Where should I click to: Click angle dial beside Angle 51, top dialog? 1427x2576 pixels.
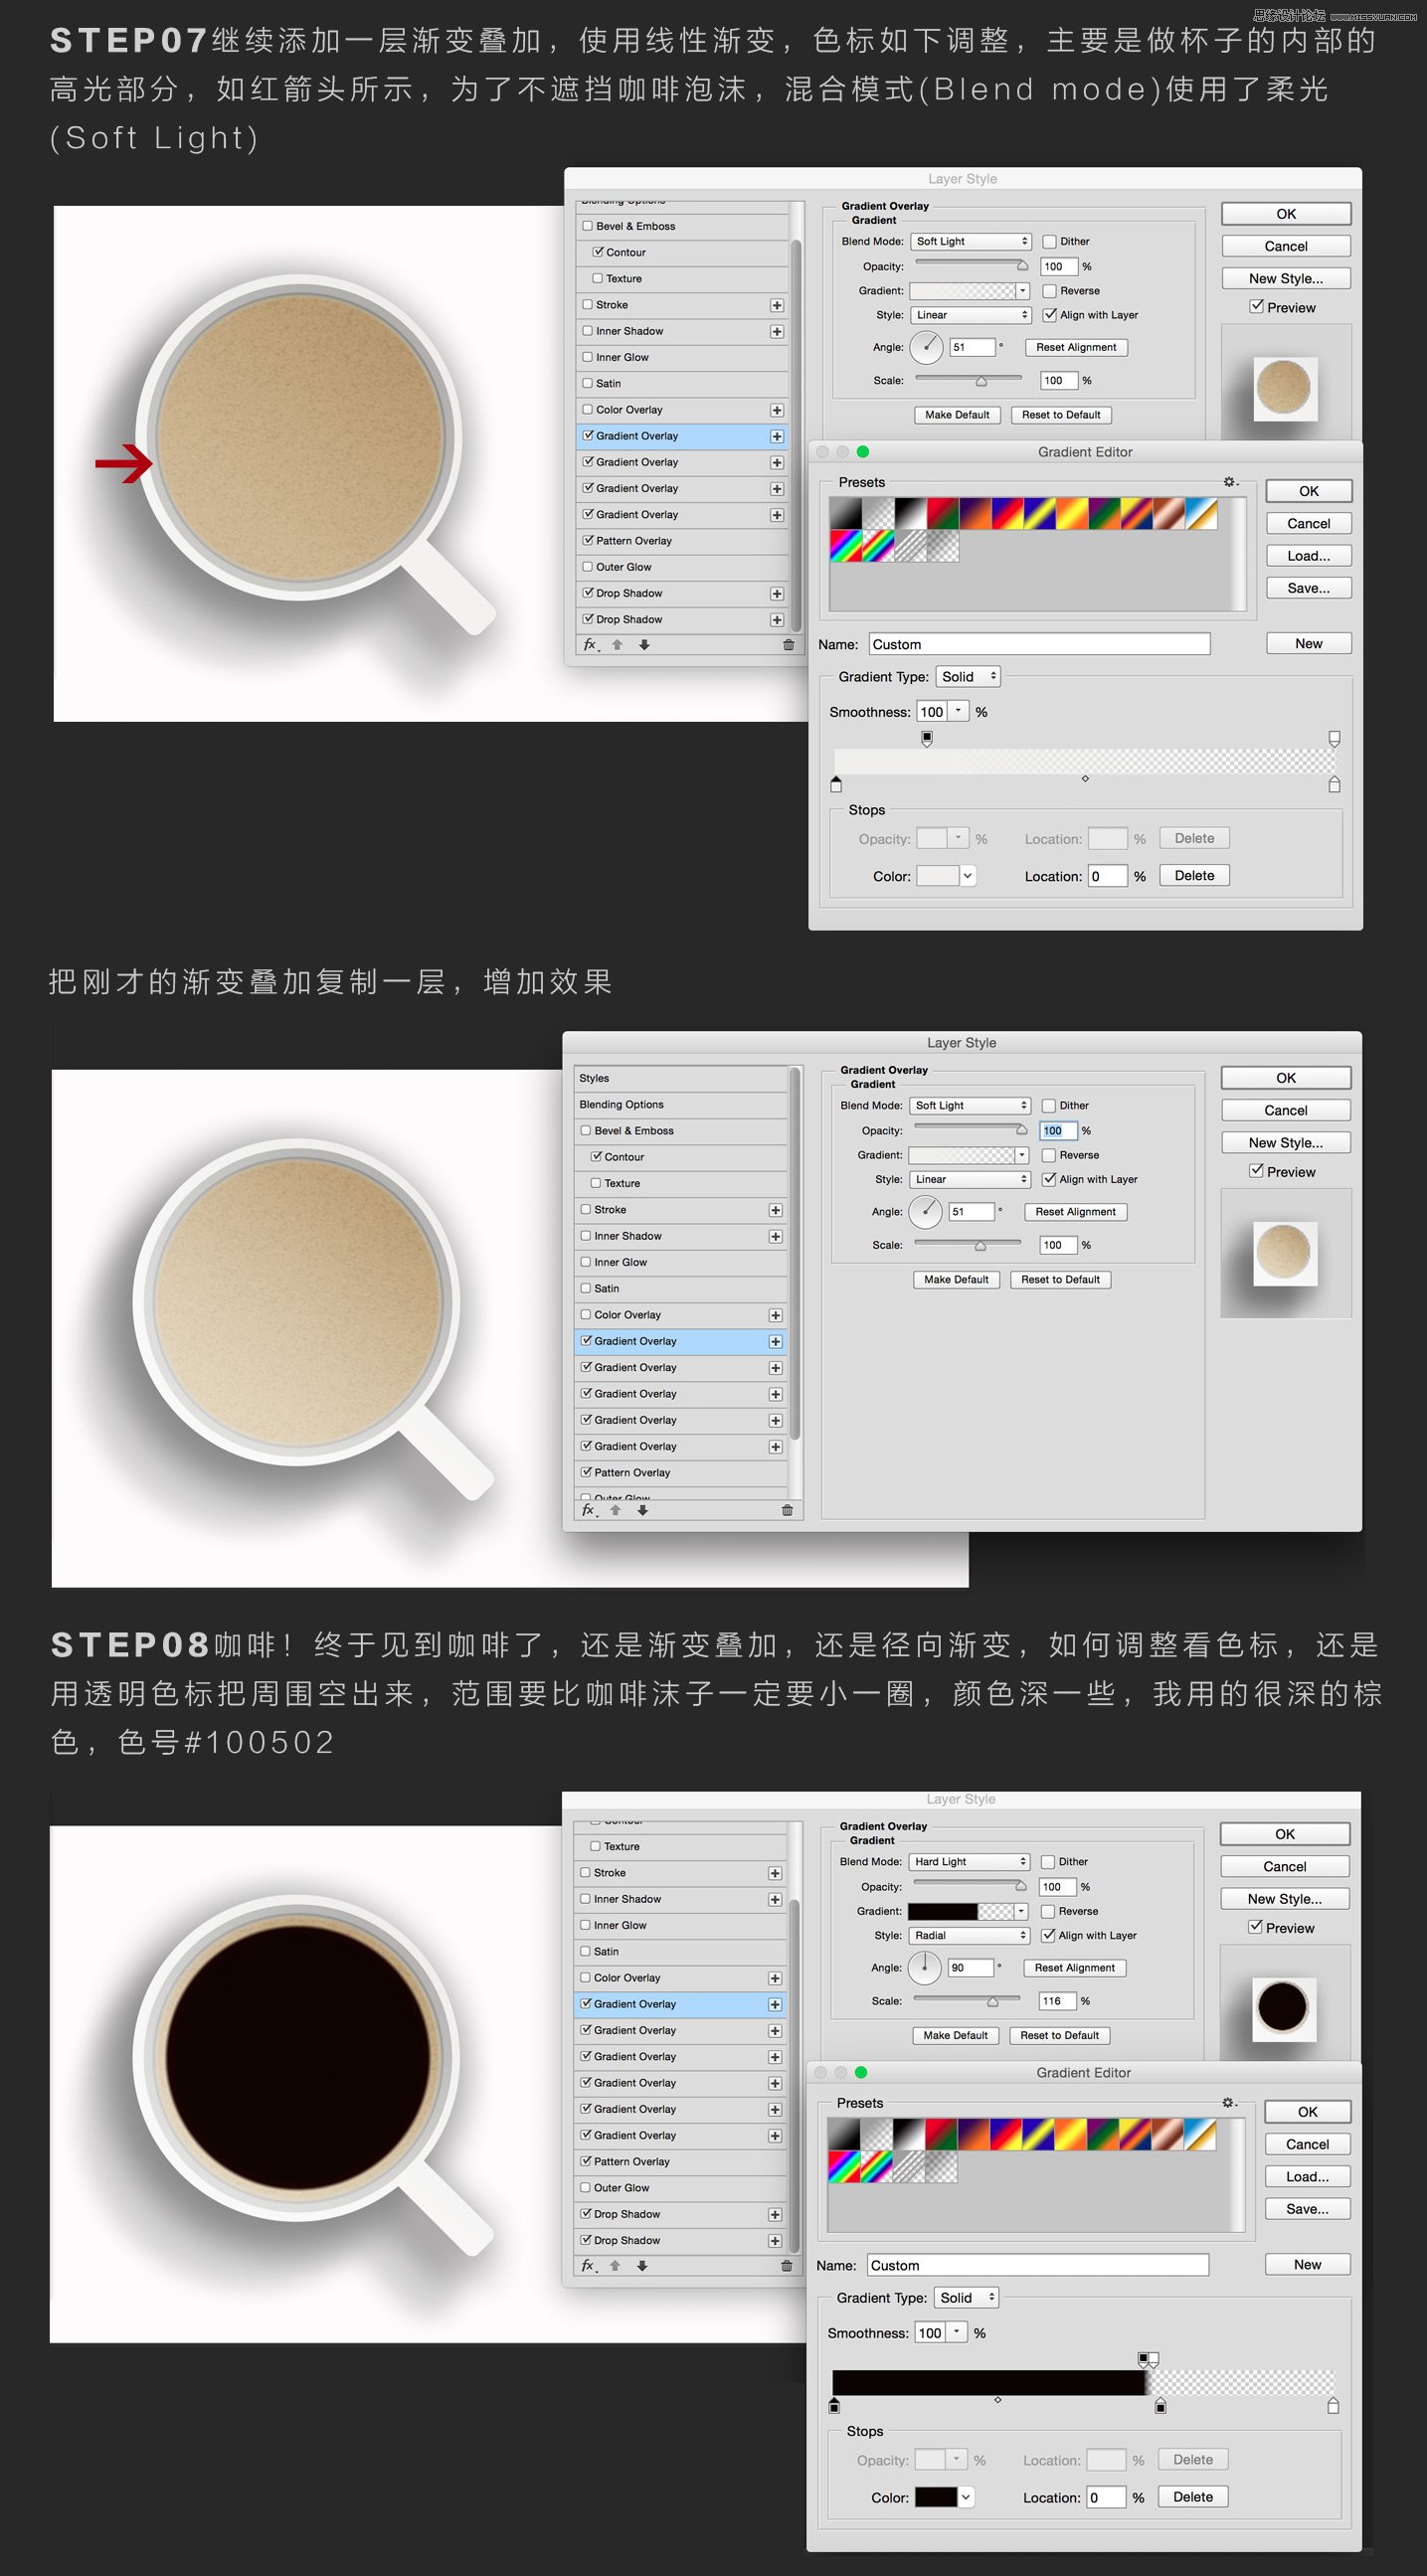click(927, 347)
